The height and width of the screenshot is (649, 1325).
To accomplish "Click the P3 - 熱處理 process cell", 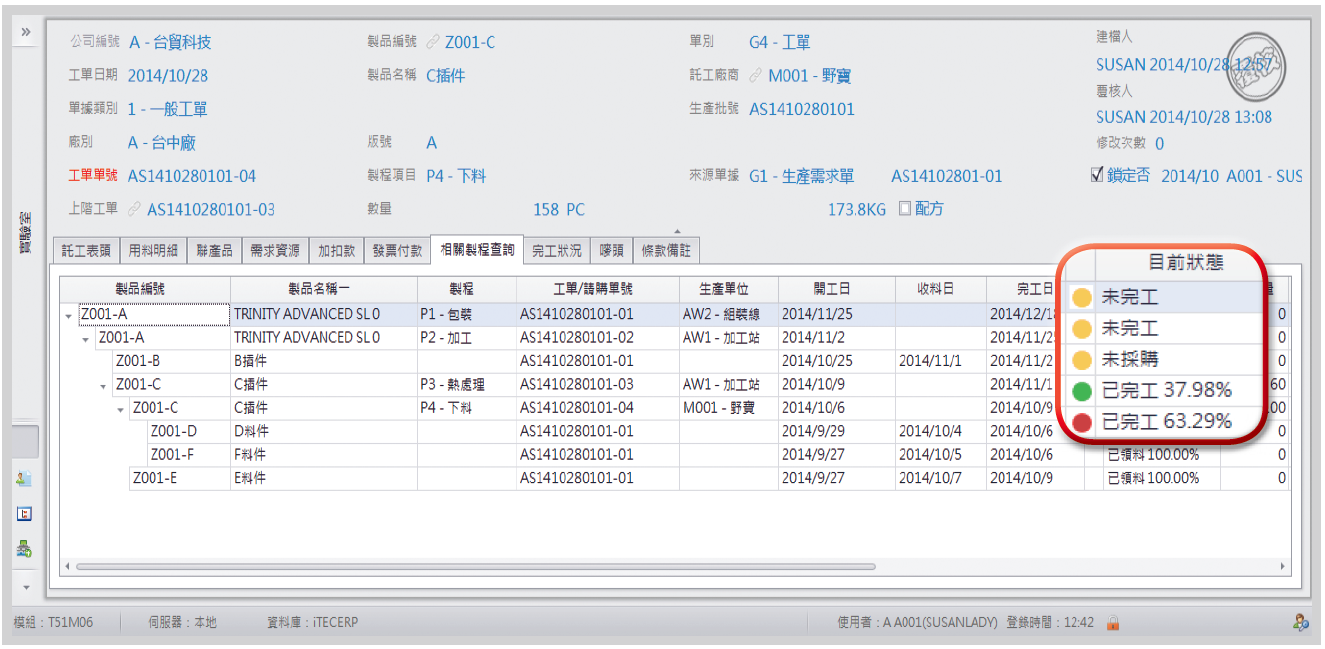I will pos(467,384).
